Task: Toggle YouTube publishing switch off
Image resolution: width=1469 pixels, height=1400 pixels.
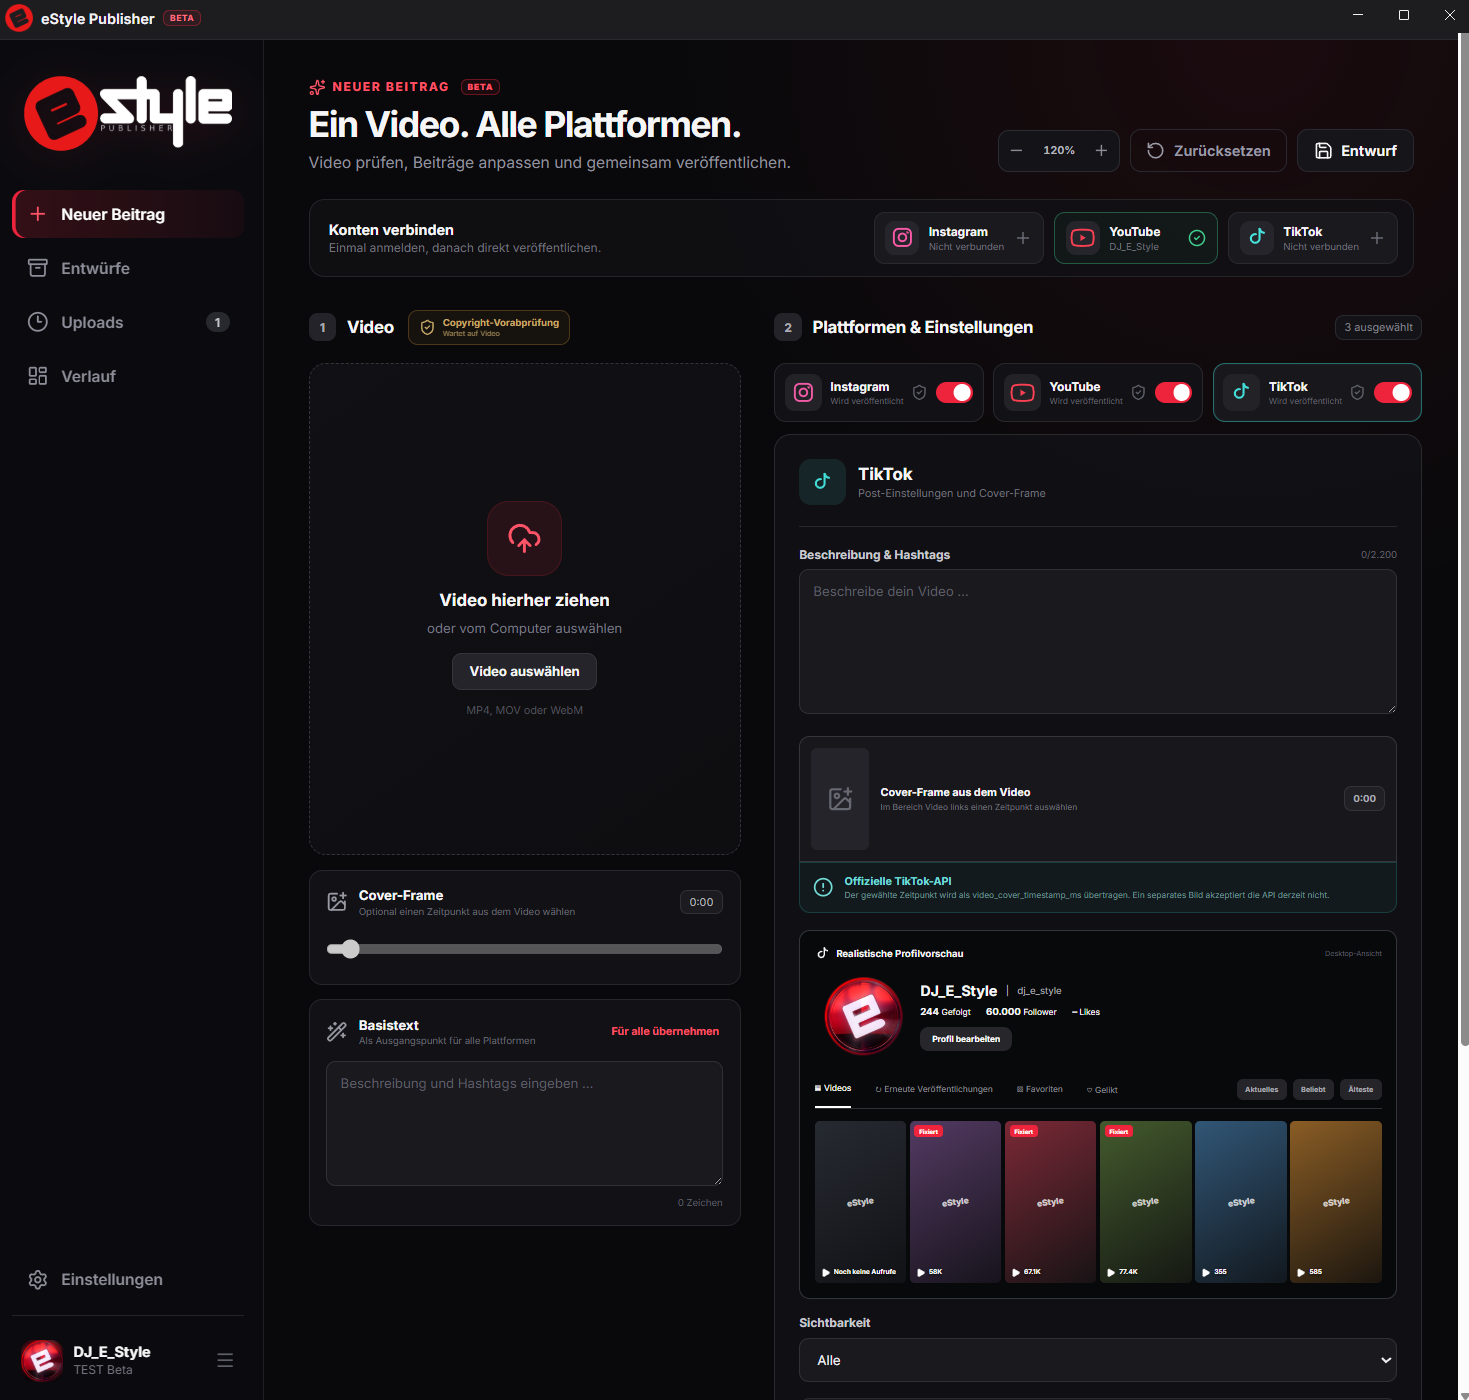Action: tap(1173, 392)
